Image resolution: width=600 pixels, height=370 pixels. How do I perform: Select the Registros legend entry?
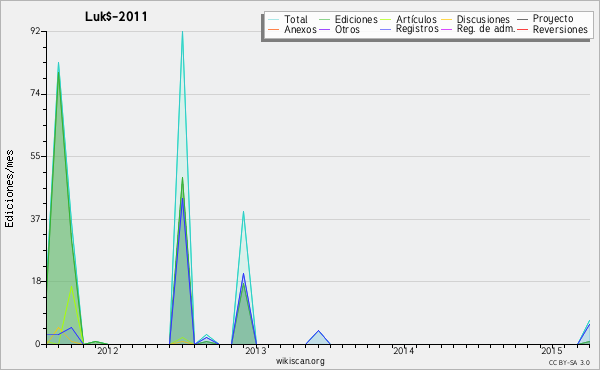point(417,29)
